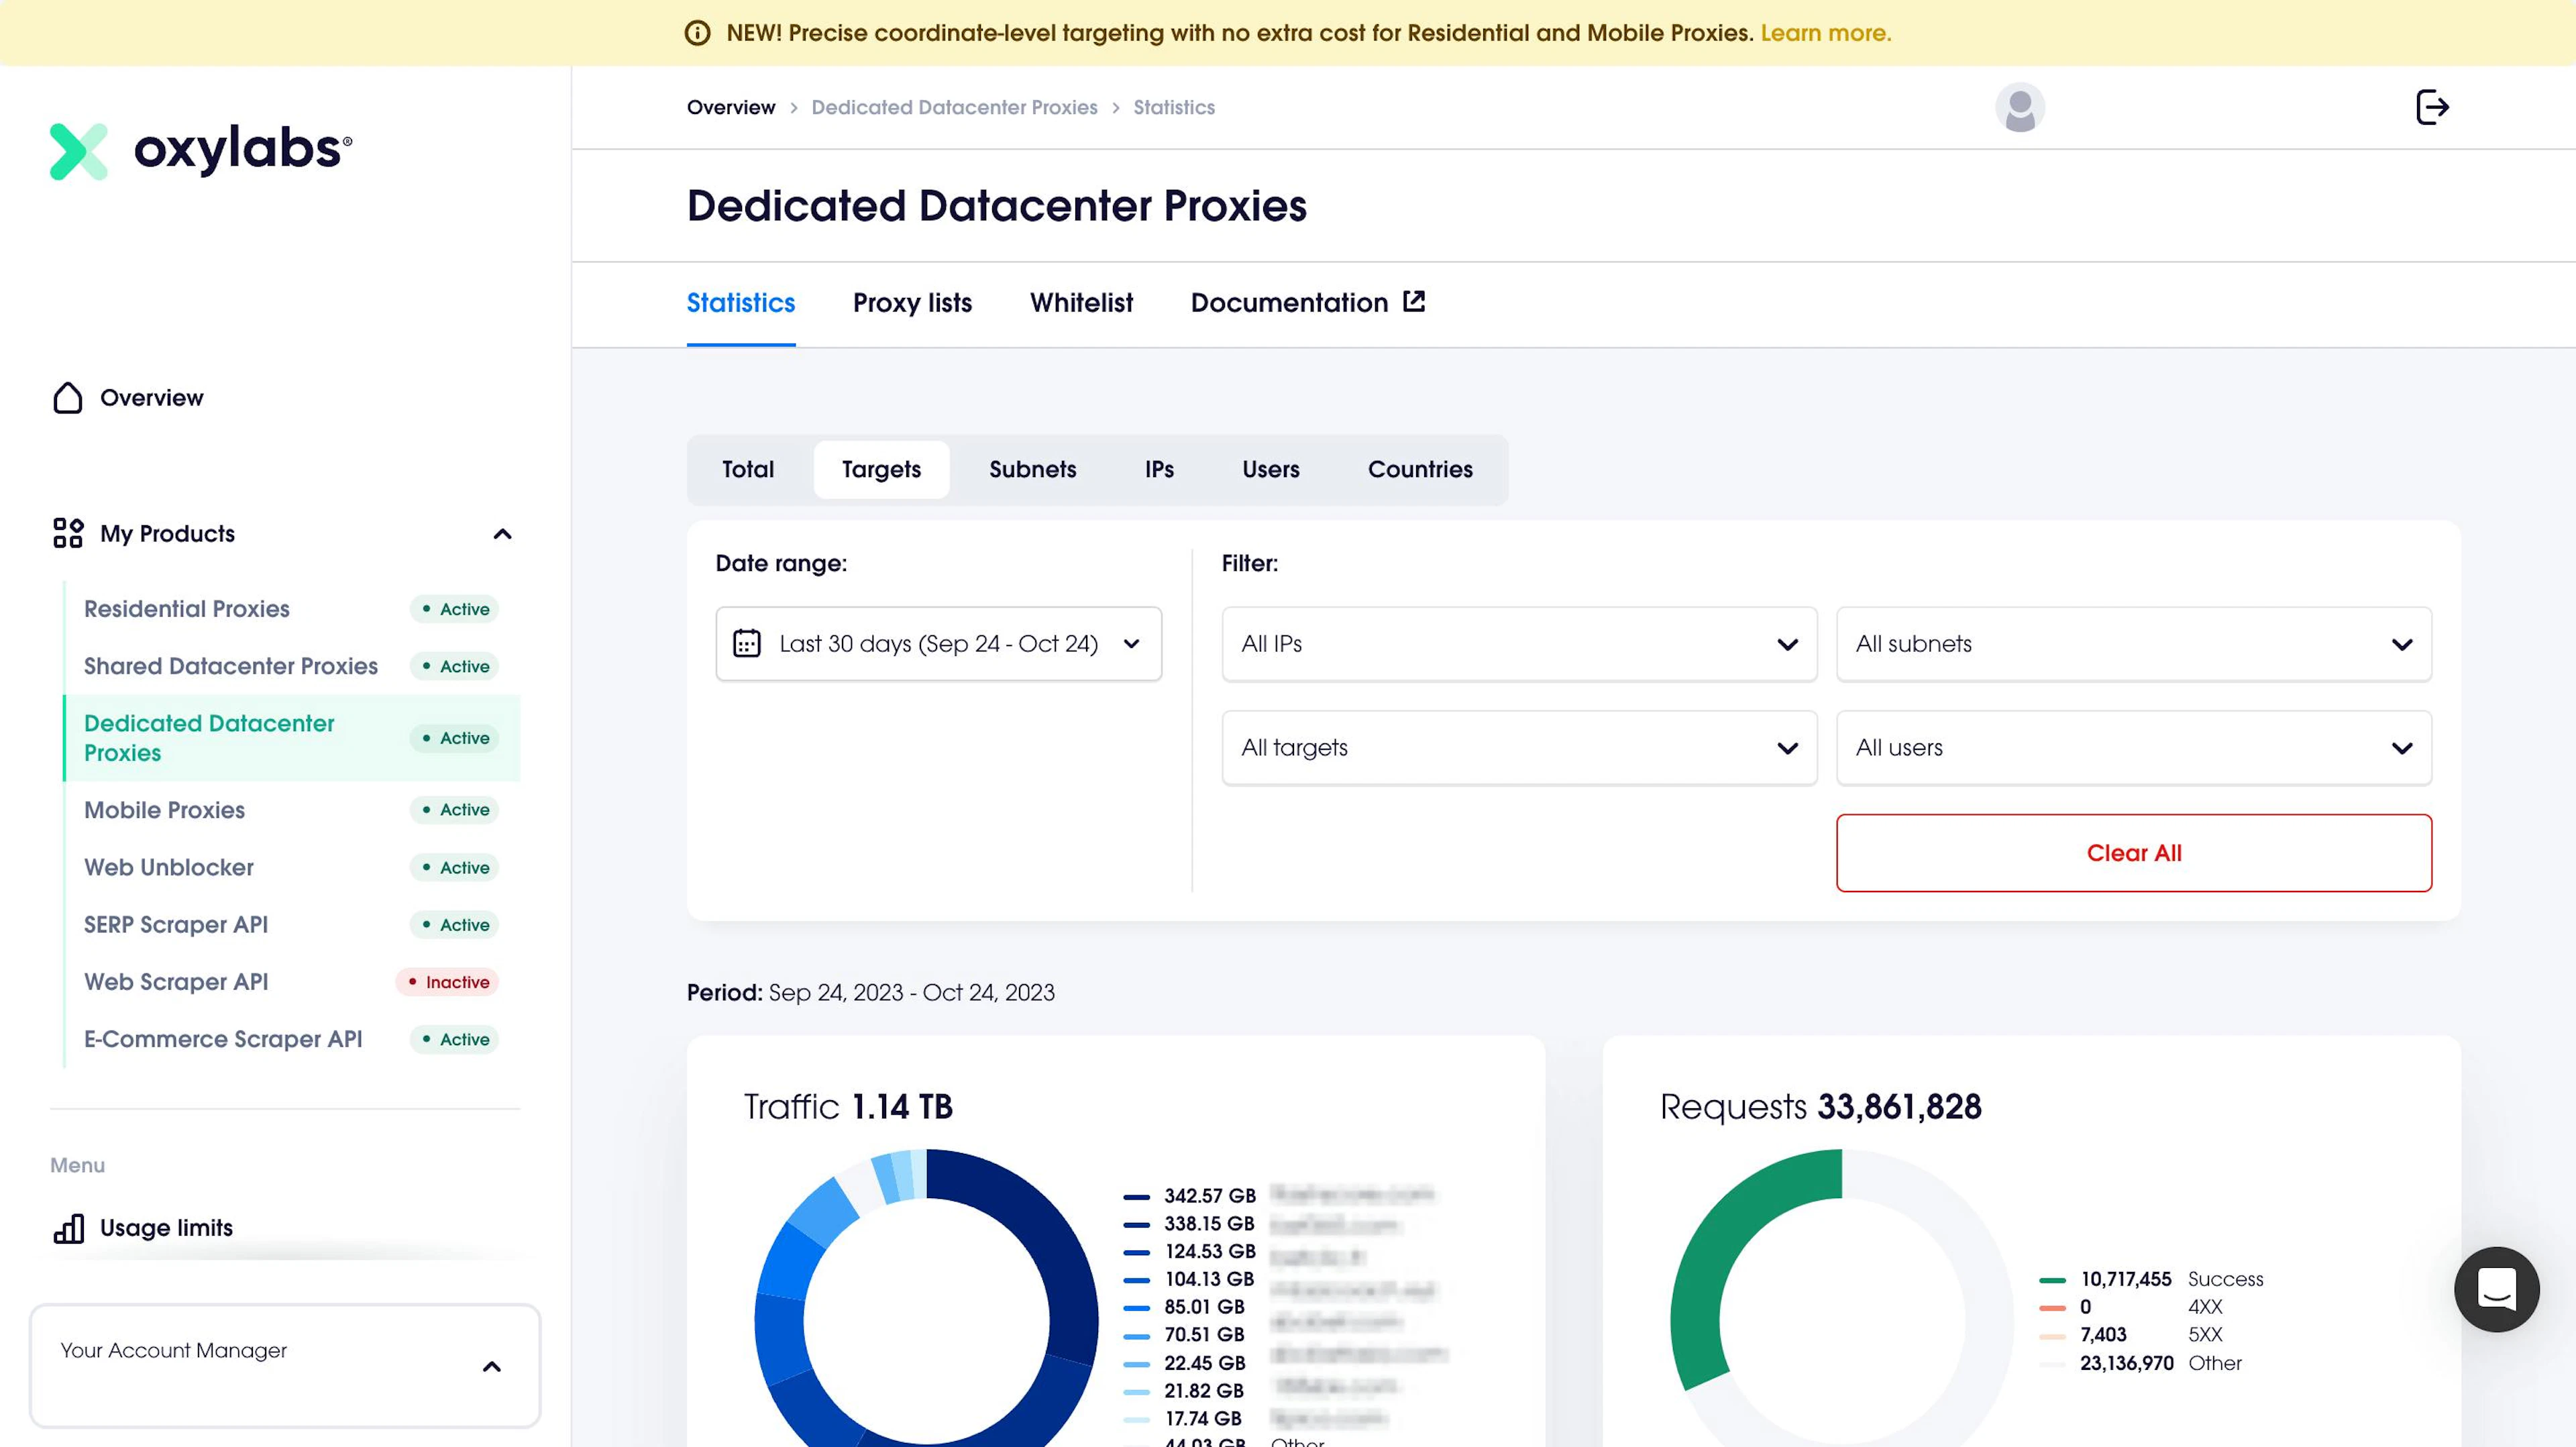Click the 5XX legend color swatch
Image resolution: width=2576 pixels, height=1447 pixels.
[2052, 1336]
